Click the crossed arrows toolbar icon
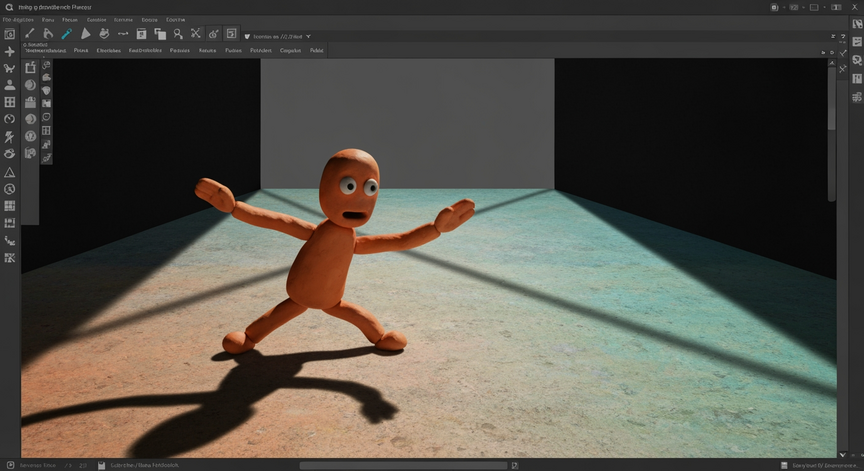 (196, 34)
